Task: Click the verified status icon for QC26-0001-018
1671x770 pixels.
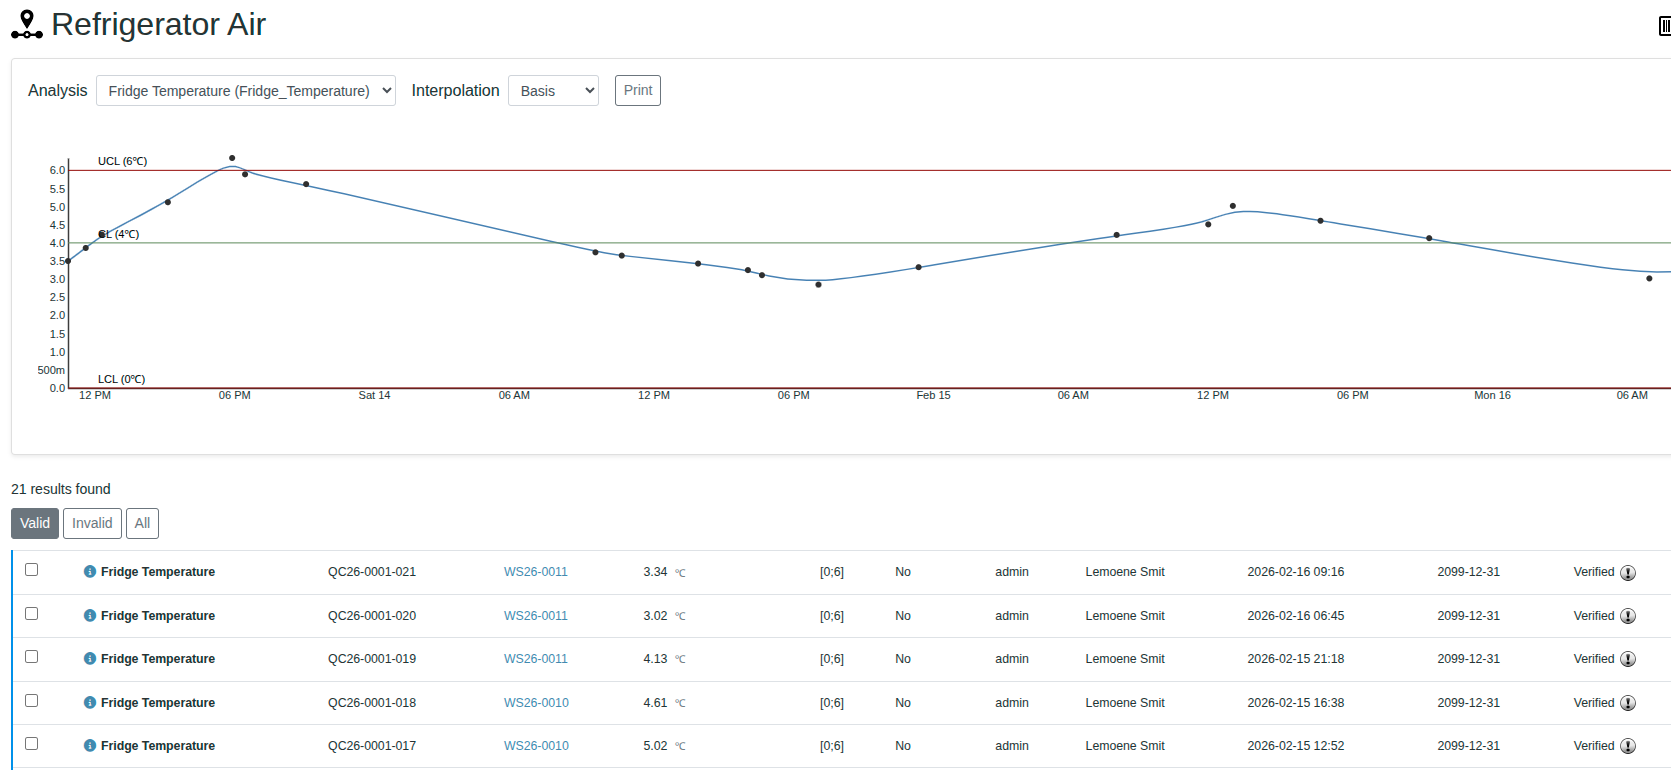Action: (1628, 703)
